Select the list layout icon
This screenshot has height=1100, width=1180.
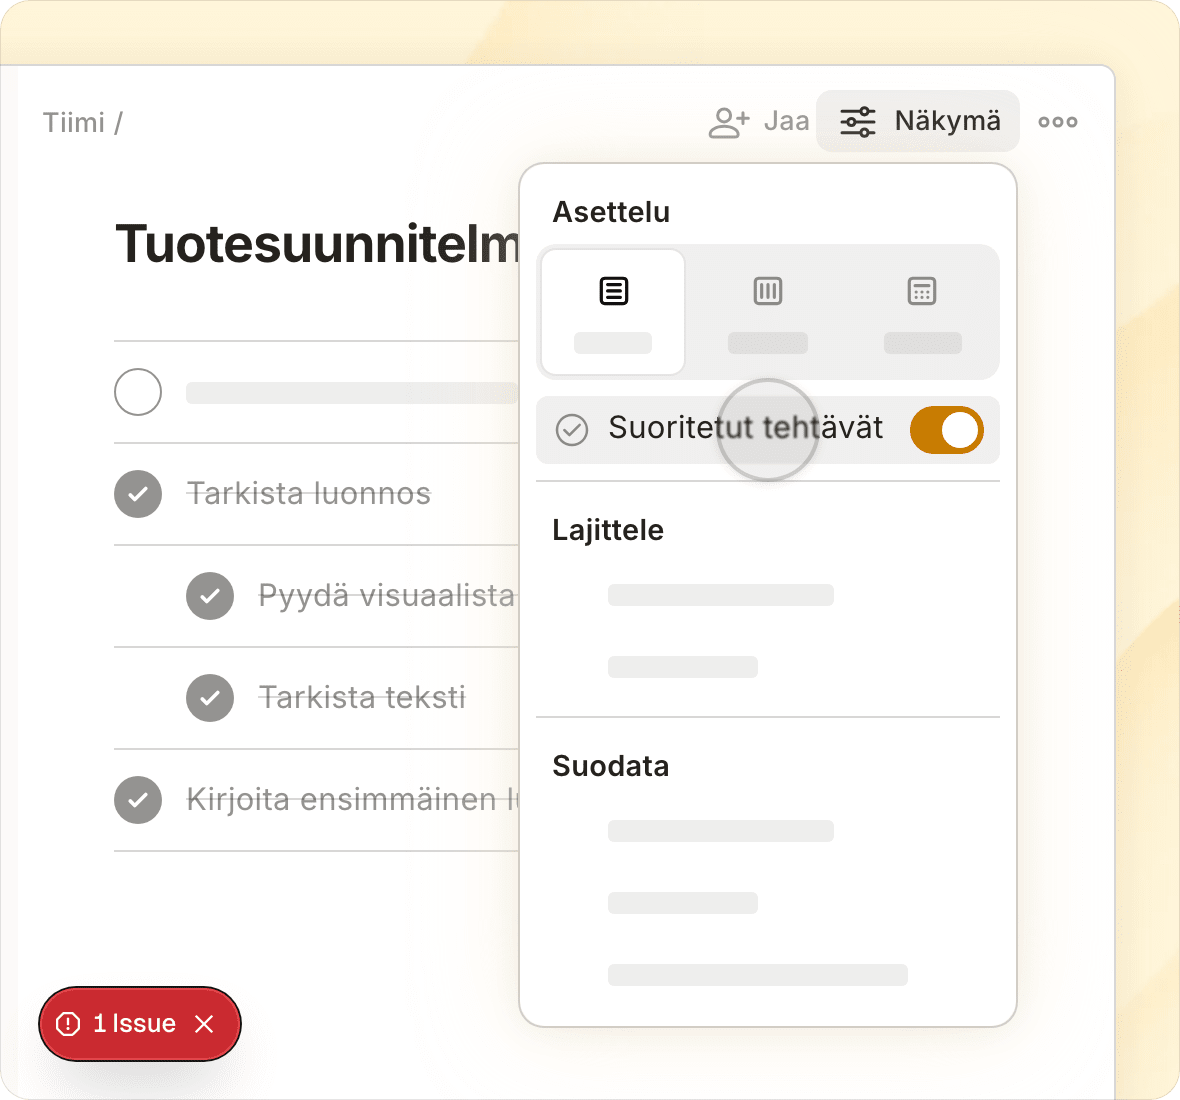613,291
